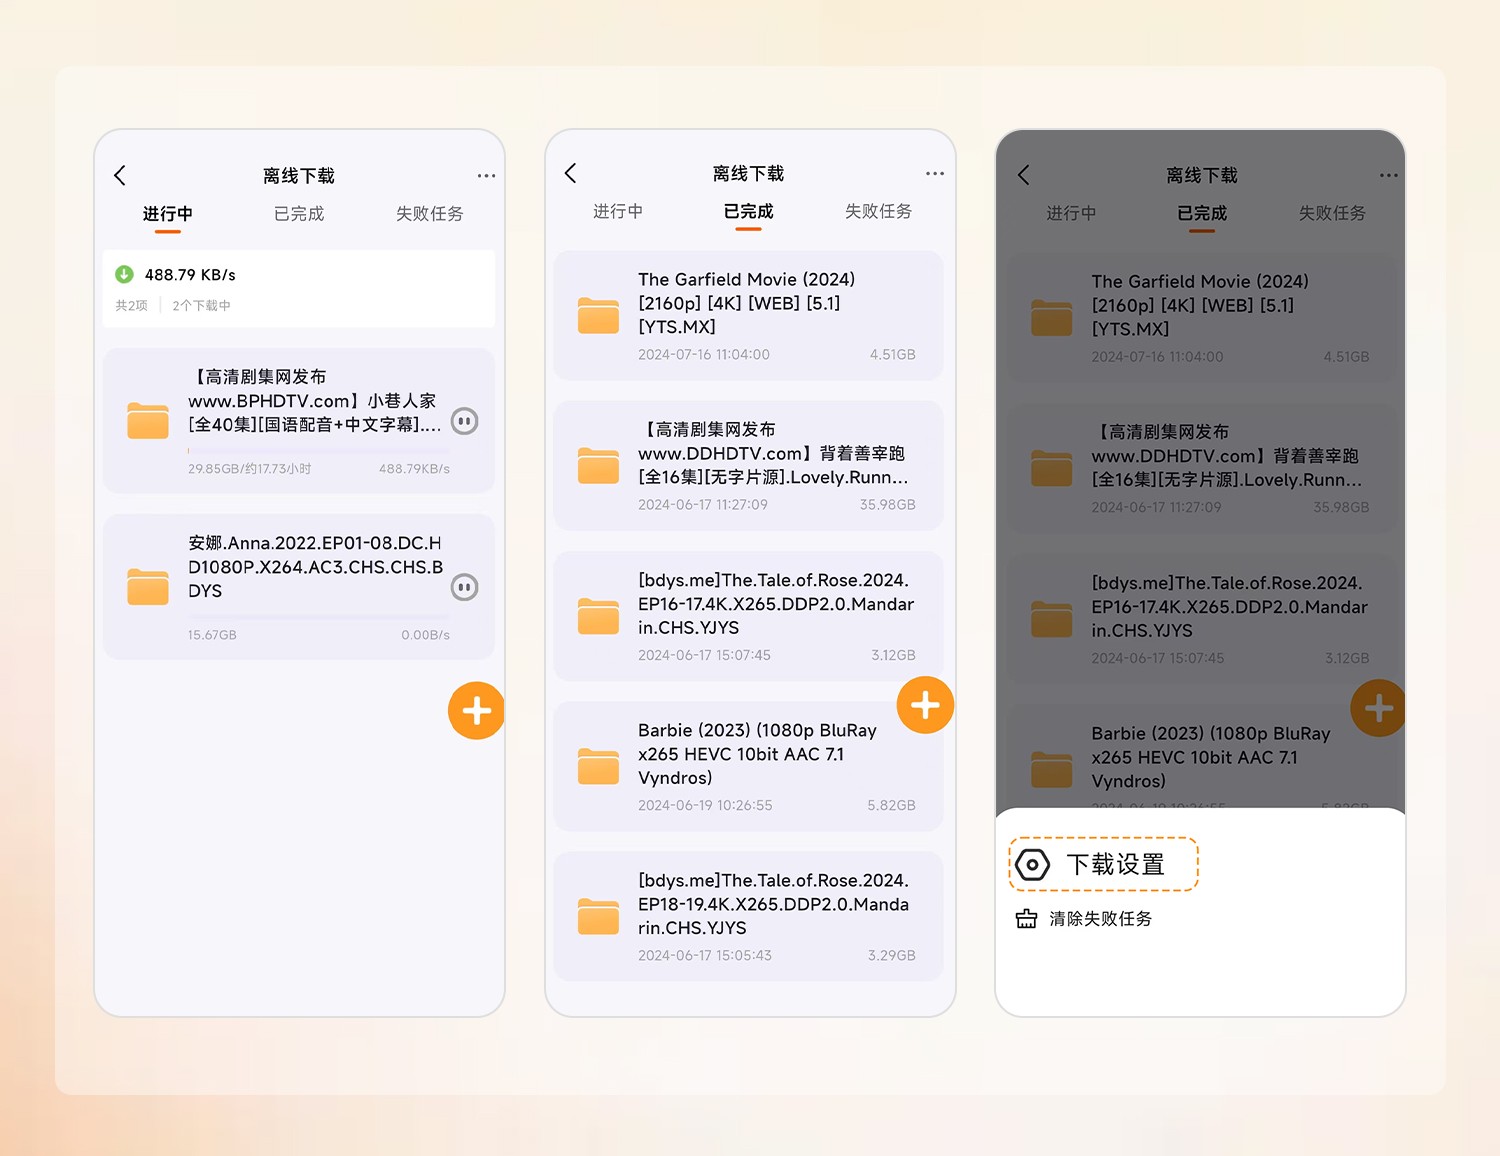Click the 2024-06-19 10:26:55 timestamp on the middle phone
The image size is (1500, 1156).
tap(705, 805)
